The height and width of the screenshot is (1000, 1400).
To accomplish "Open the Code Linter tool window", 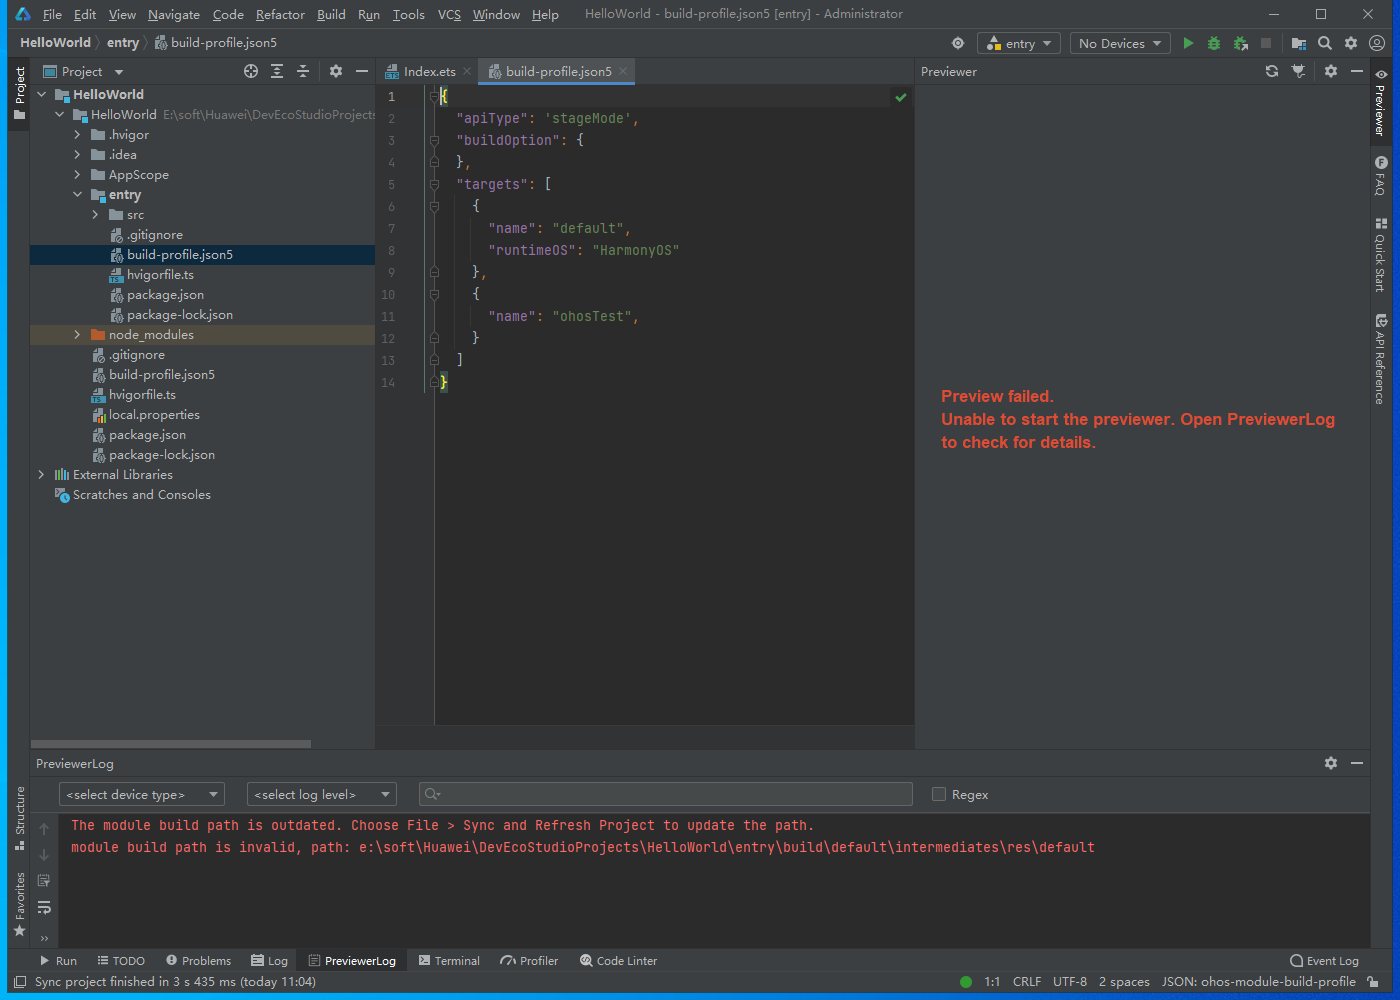I will (619, 960).
